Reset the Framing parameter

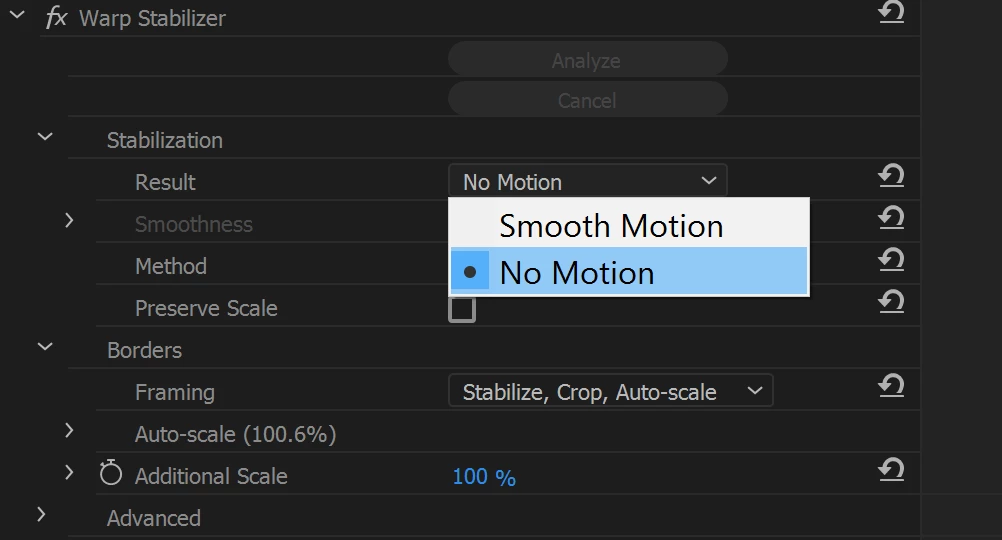(891, 385)
